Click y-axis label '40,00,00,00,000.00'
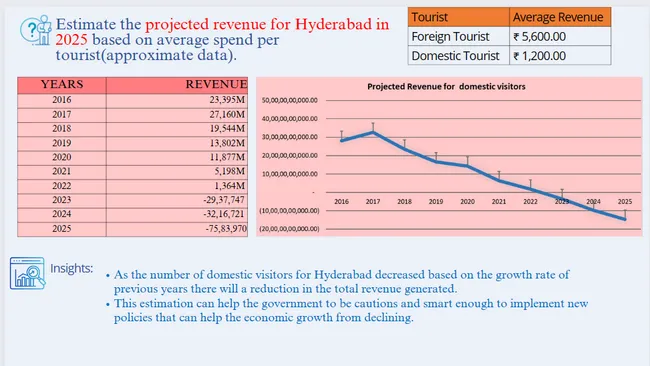 coord(289,119)
